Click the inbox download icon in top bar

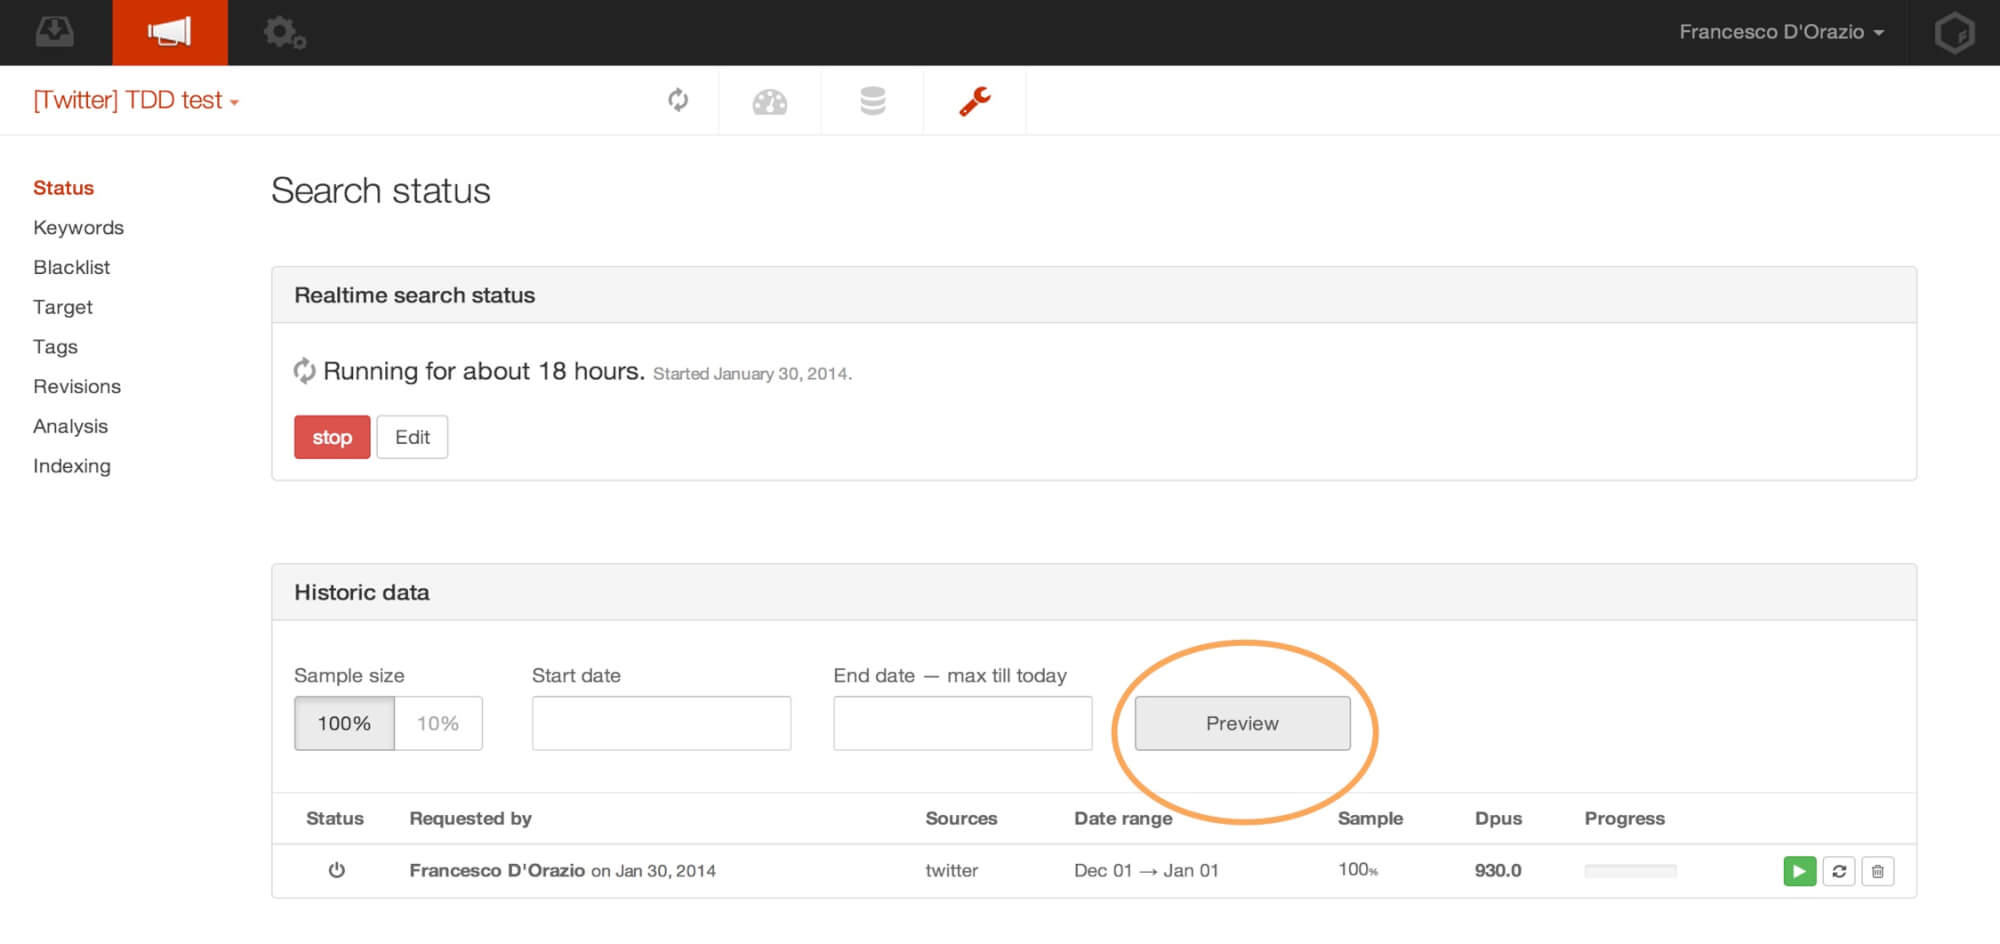[55, 32]
